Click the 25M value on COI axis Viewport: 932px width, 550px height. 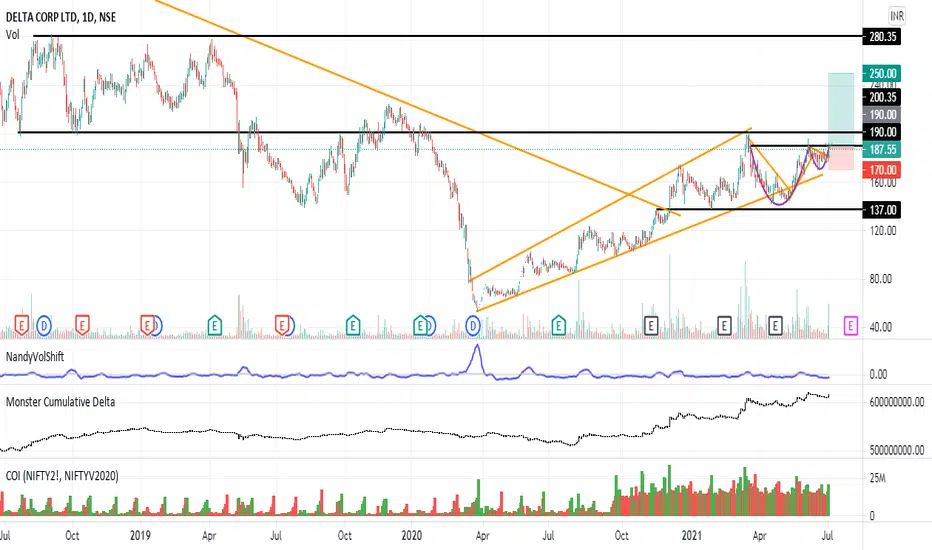pyautogui.click(x=877, y=478)
